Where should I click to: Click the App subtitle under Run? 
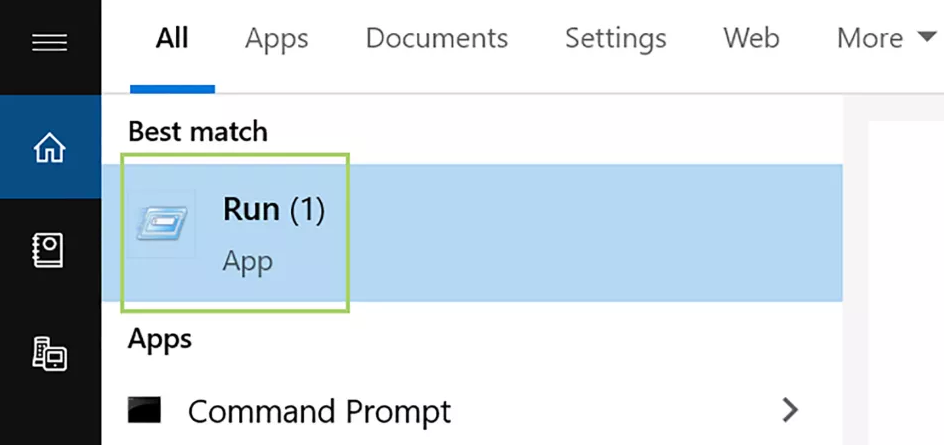point(247,263)
